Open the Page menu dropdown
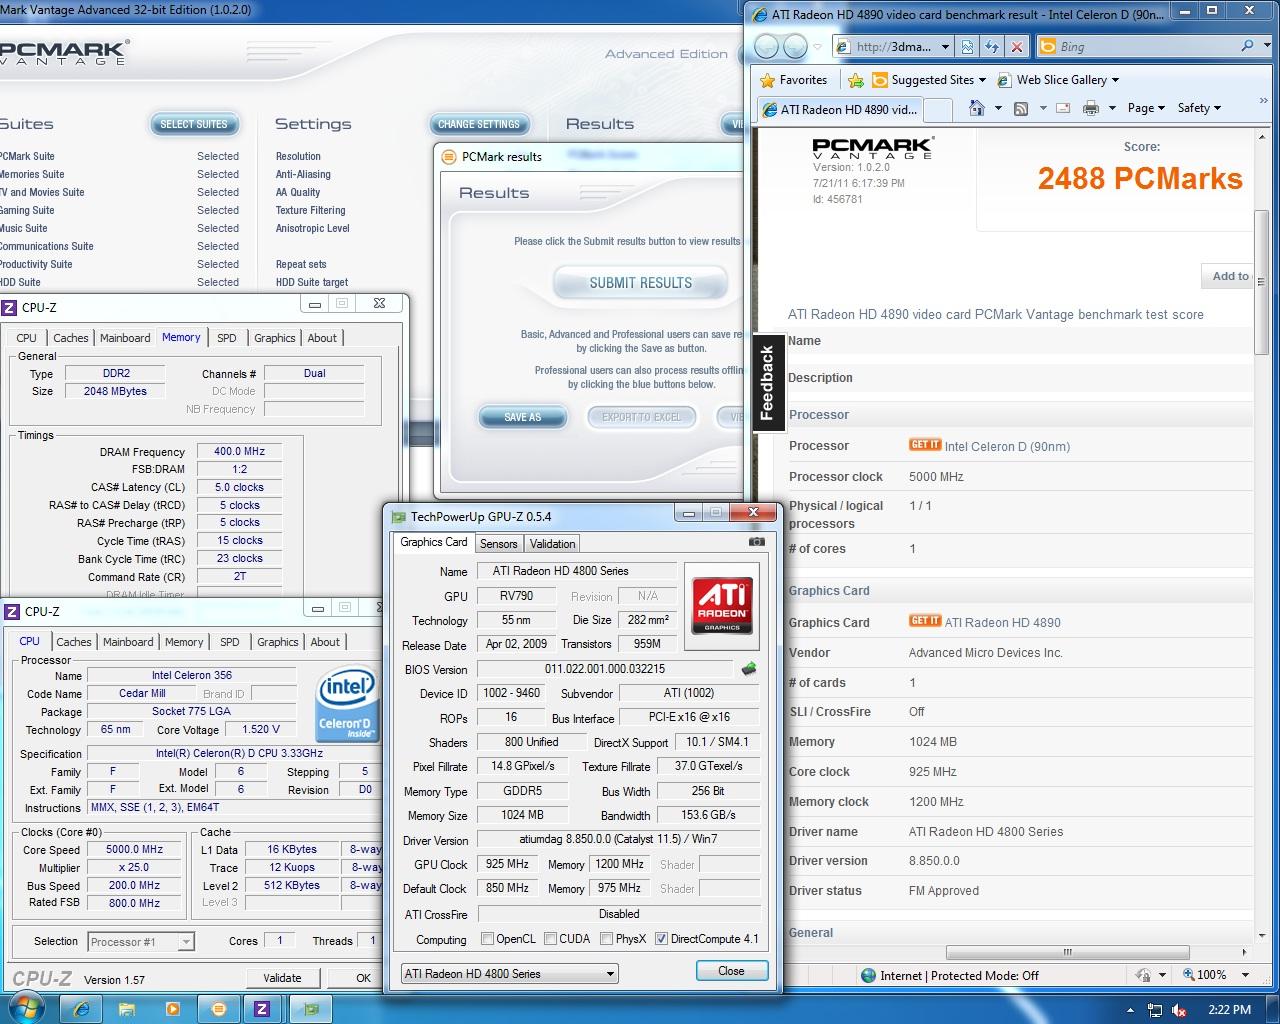The height and width of the screenshot is (1024, 1280). click(1146, 108)
